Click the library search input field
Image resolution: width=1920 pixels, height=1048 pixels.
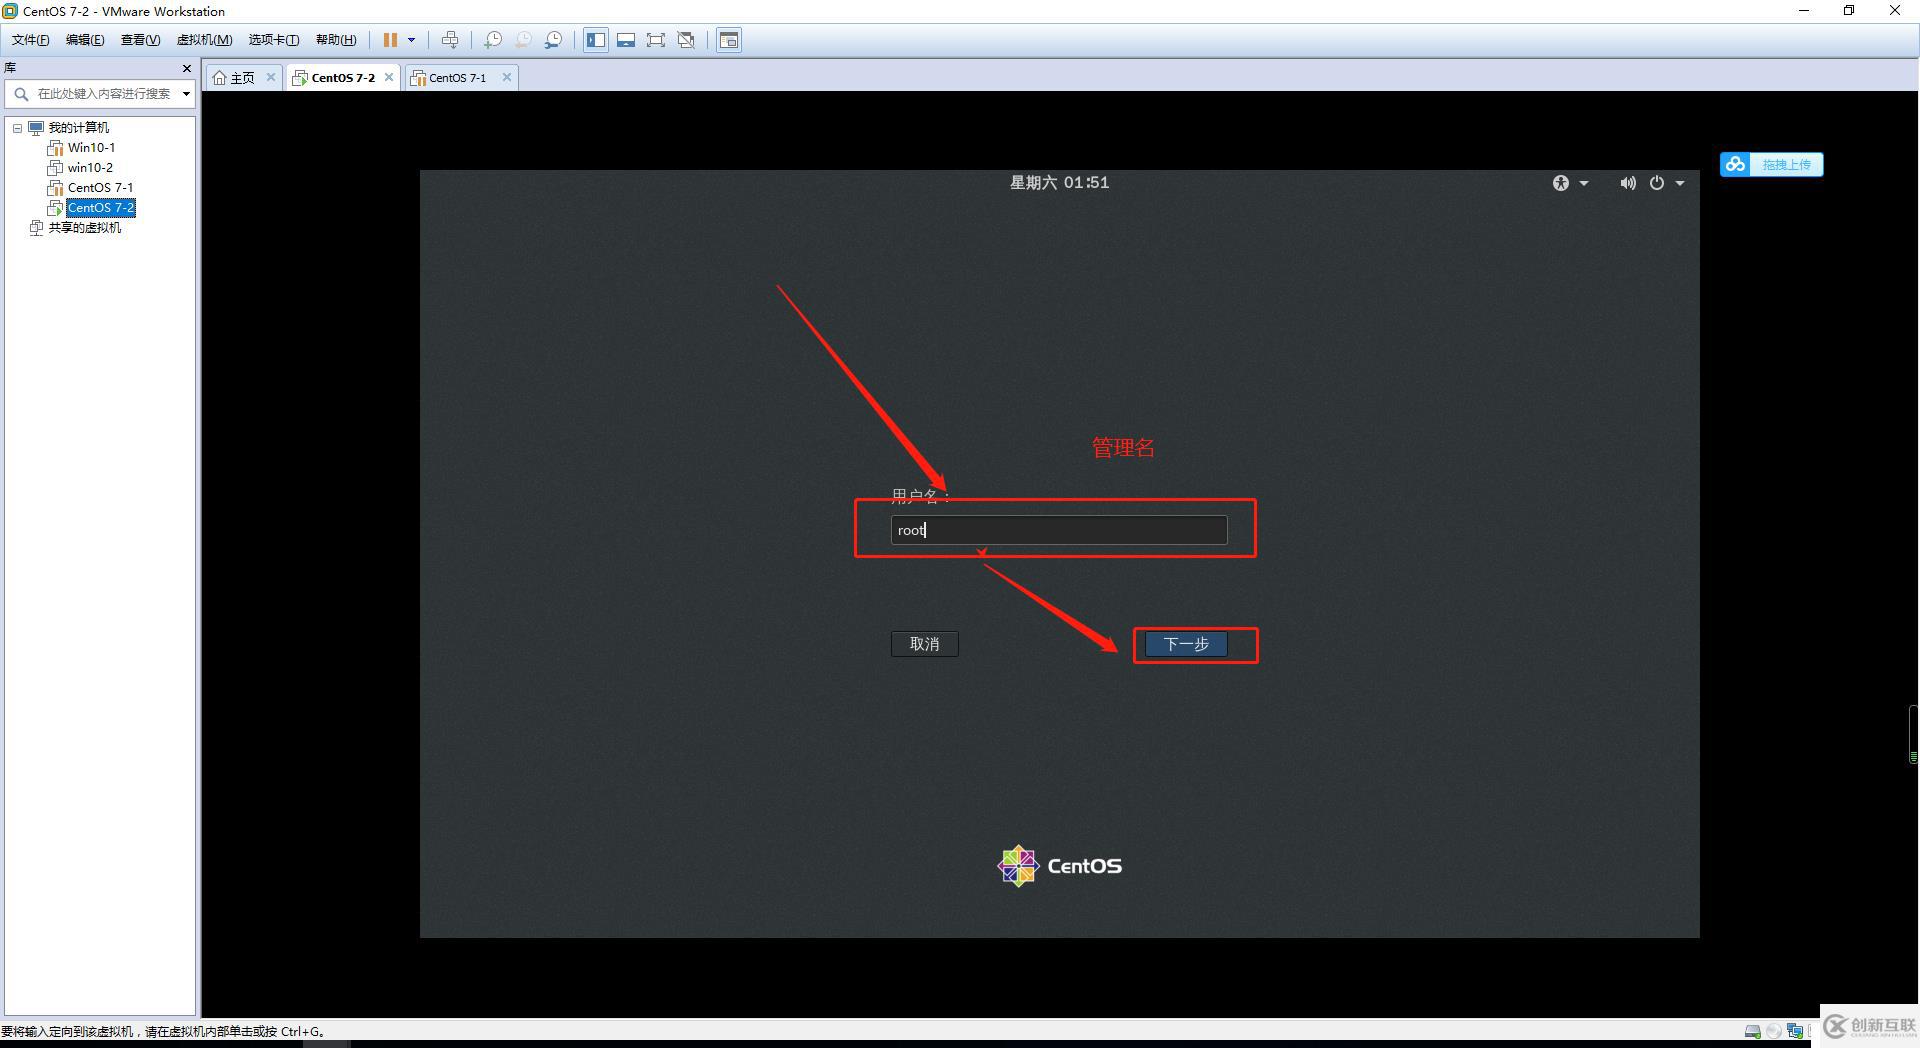click(x=104, y=94)
